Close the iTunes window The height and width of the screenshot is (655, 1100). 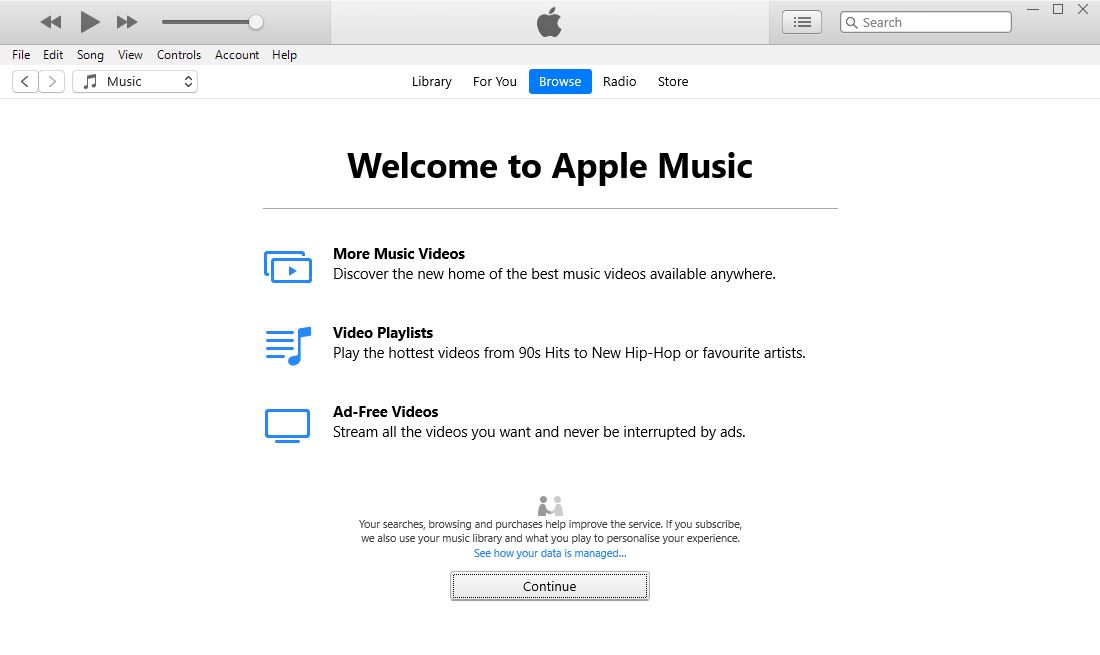click(1082, 9)
